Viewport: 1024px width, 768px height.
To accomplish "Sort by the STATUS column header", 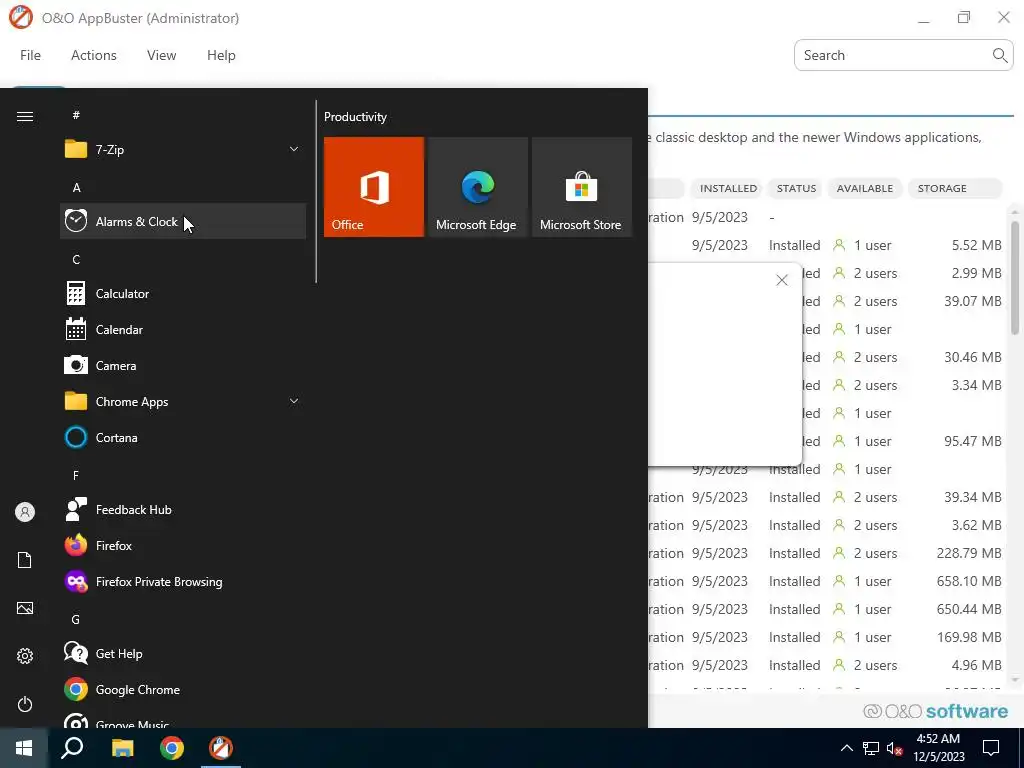I will 796,188.
